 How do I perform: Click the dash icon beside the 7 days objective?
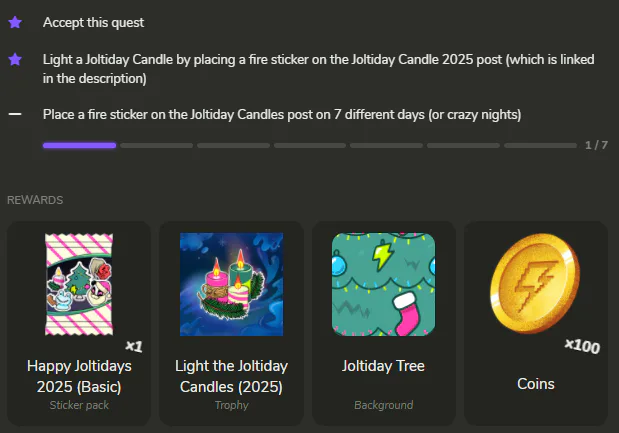(15, 114)
